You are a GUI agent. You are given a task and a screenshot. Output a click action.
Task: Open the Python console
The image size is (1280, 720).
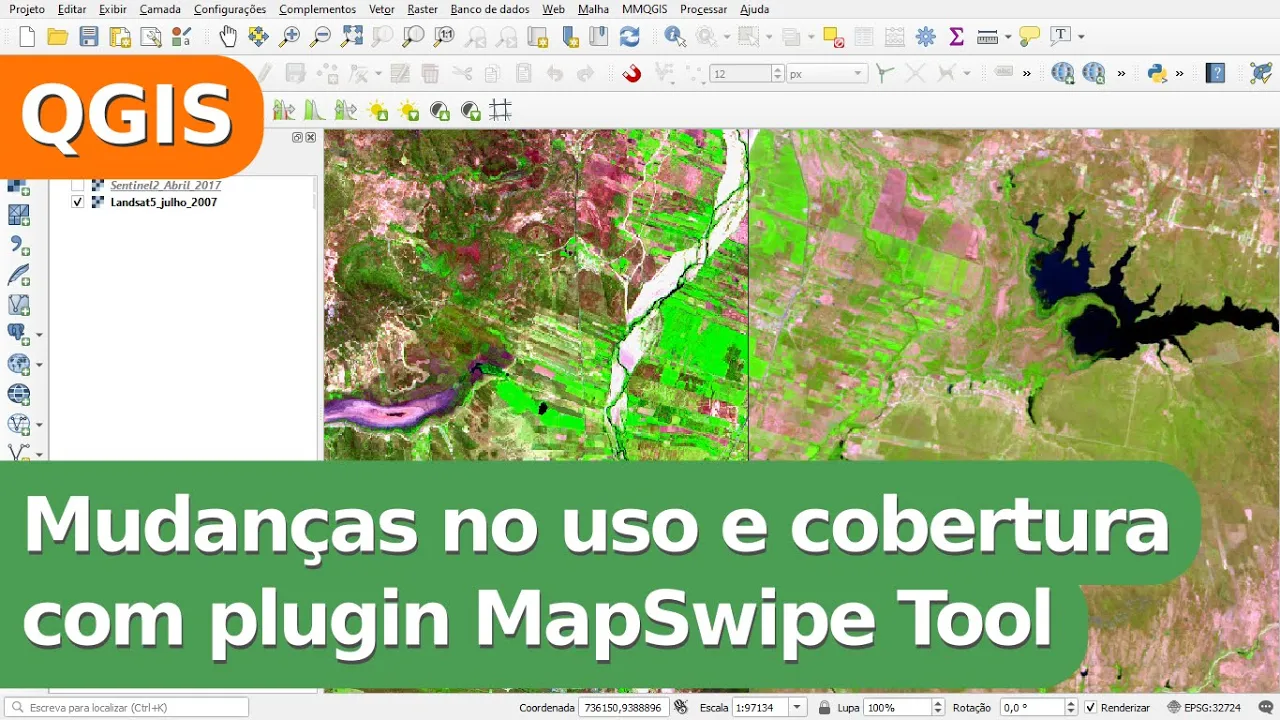click(x=1158, y=73)
